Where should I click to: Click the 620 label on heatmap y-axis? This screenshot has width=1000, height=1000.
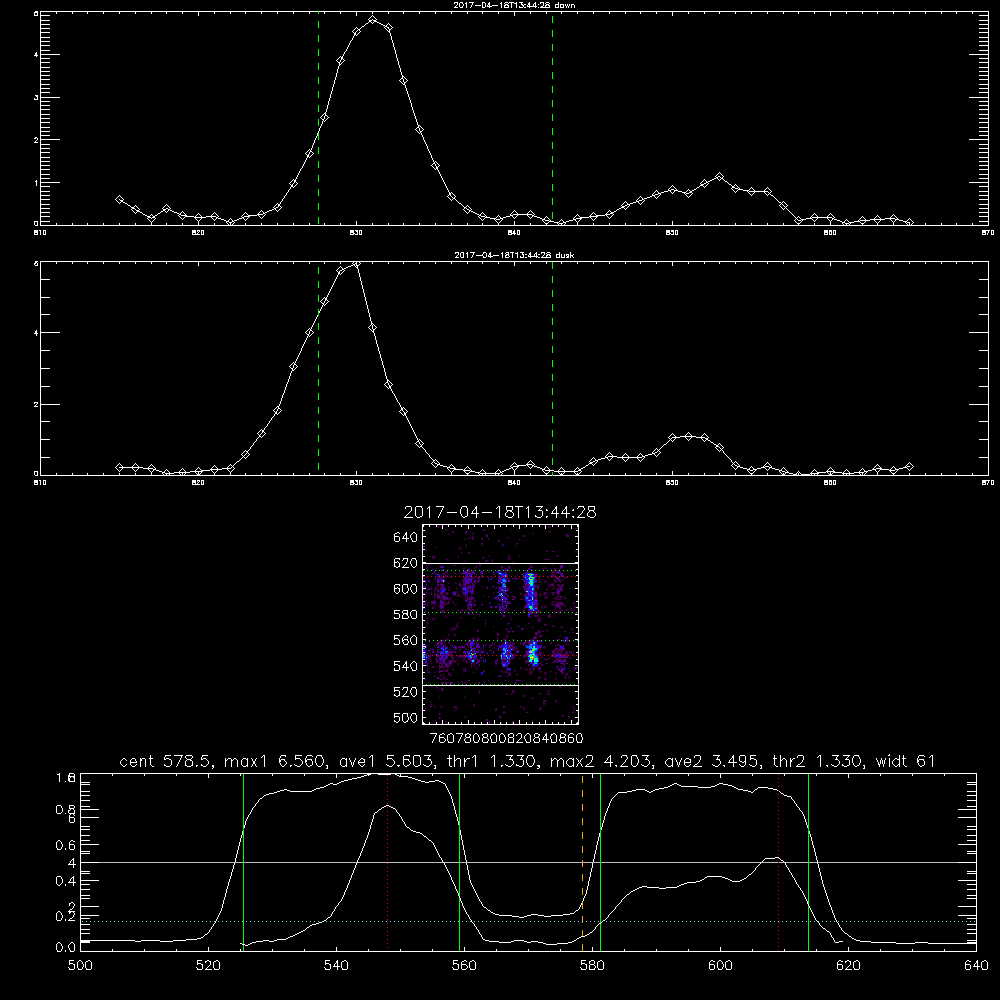(x=406, y=563)
